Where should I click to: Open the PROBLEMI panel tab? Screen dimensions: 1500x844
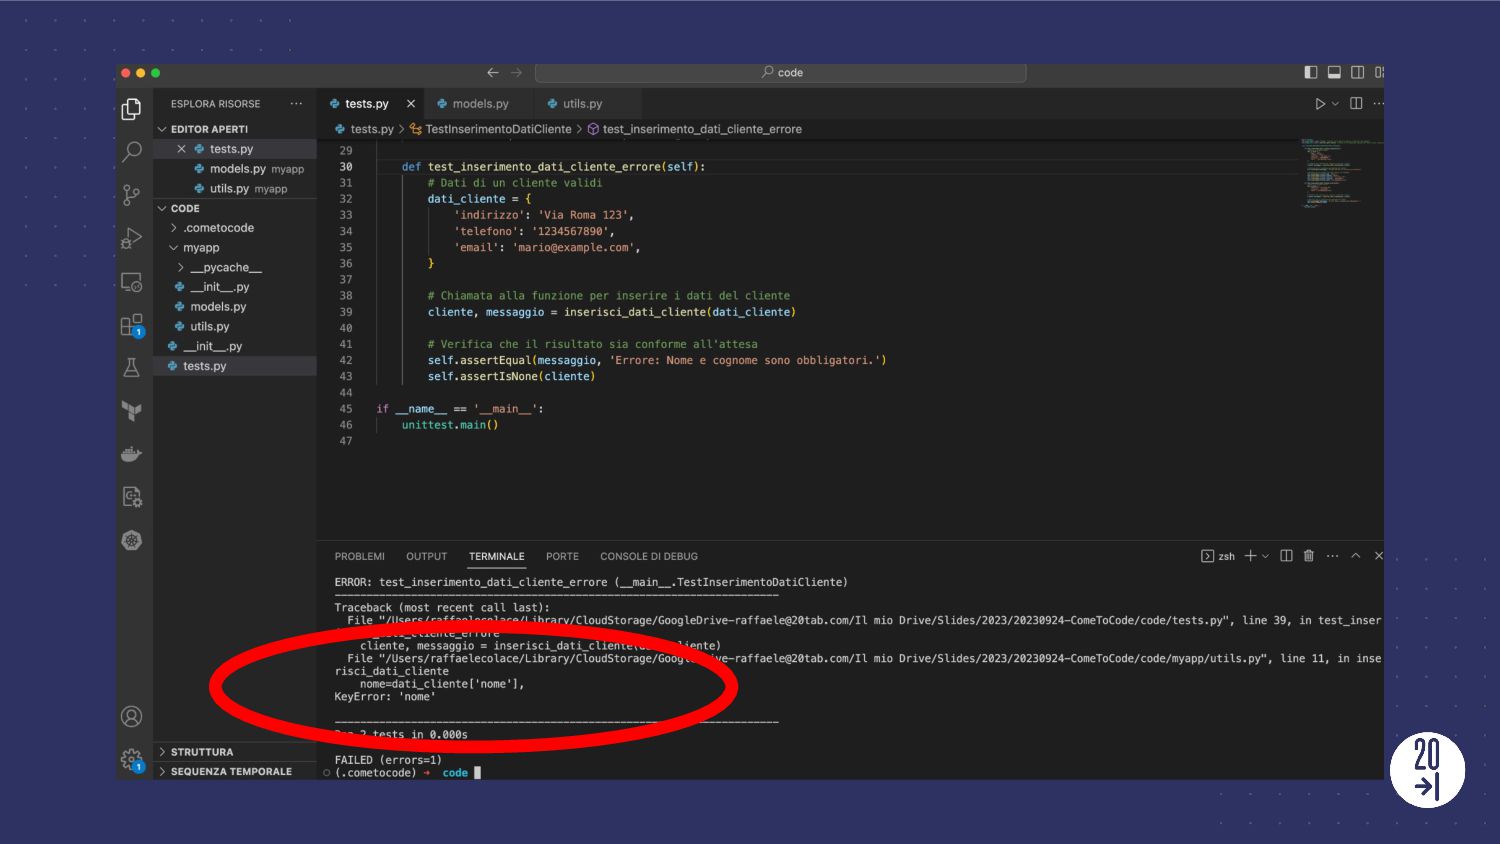360,556
